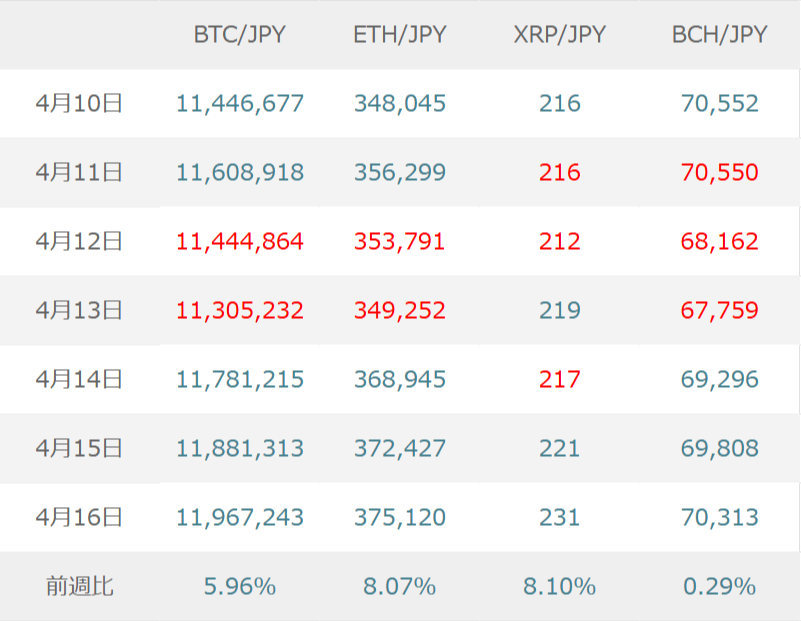Select BTC weekly change 5.96%

tap(240, 587)
